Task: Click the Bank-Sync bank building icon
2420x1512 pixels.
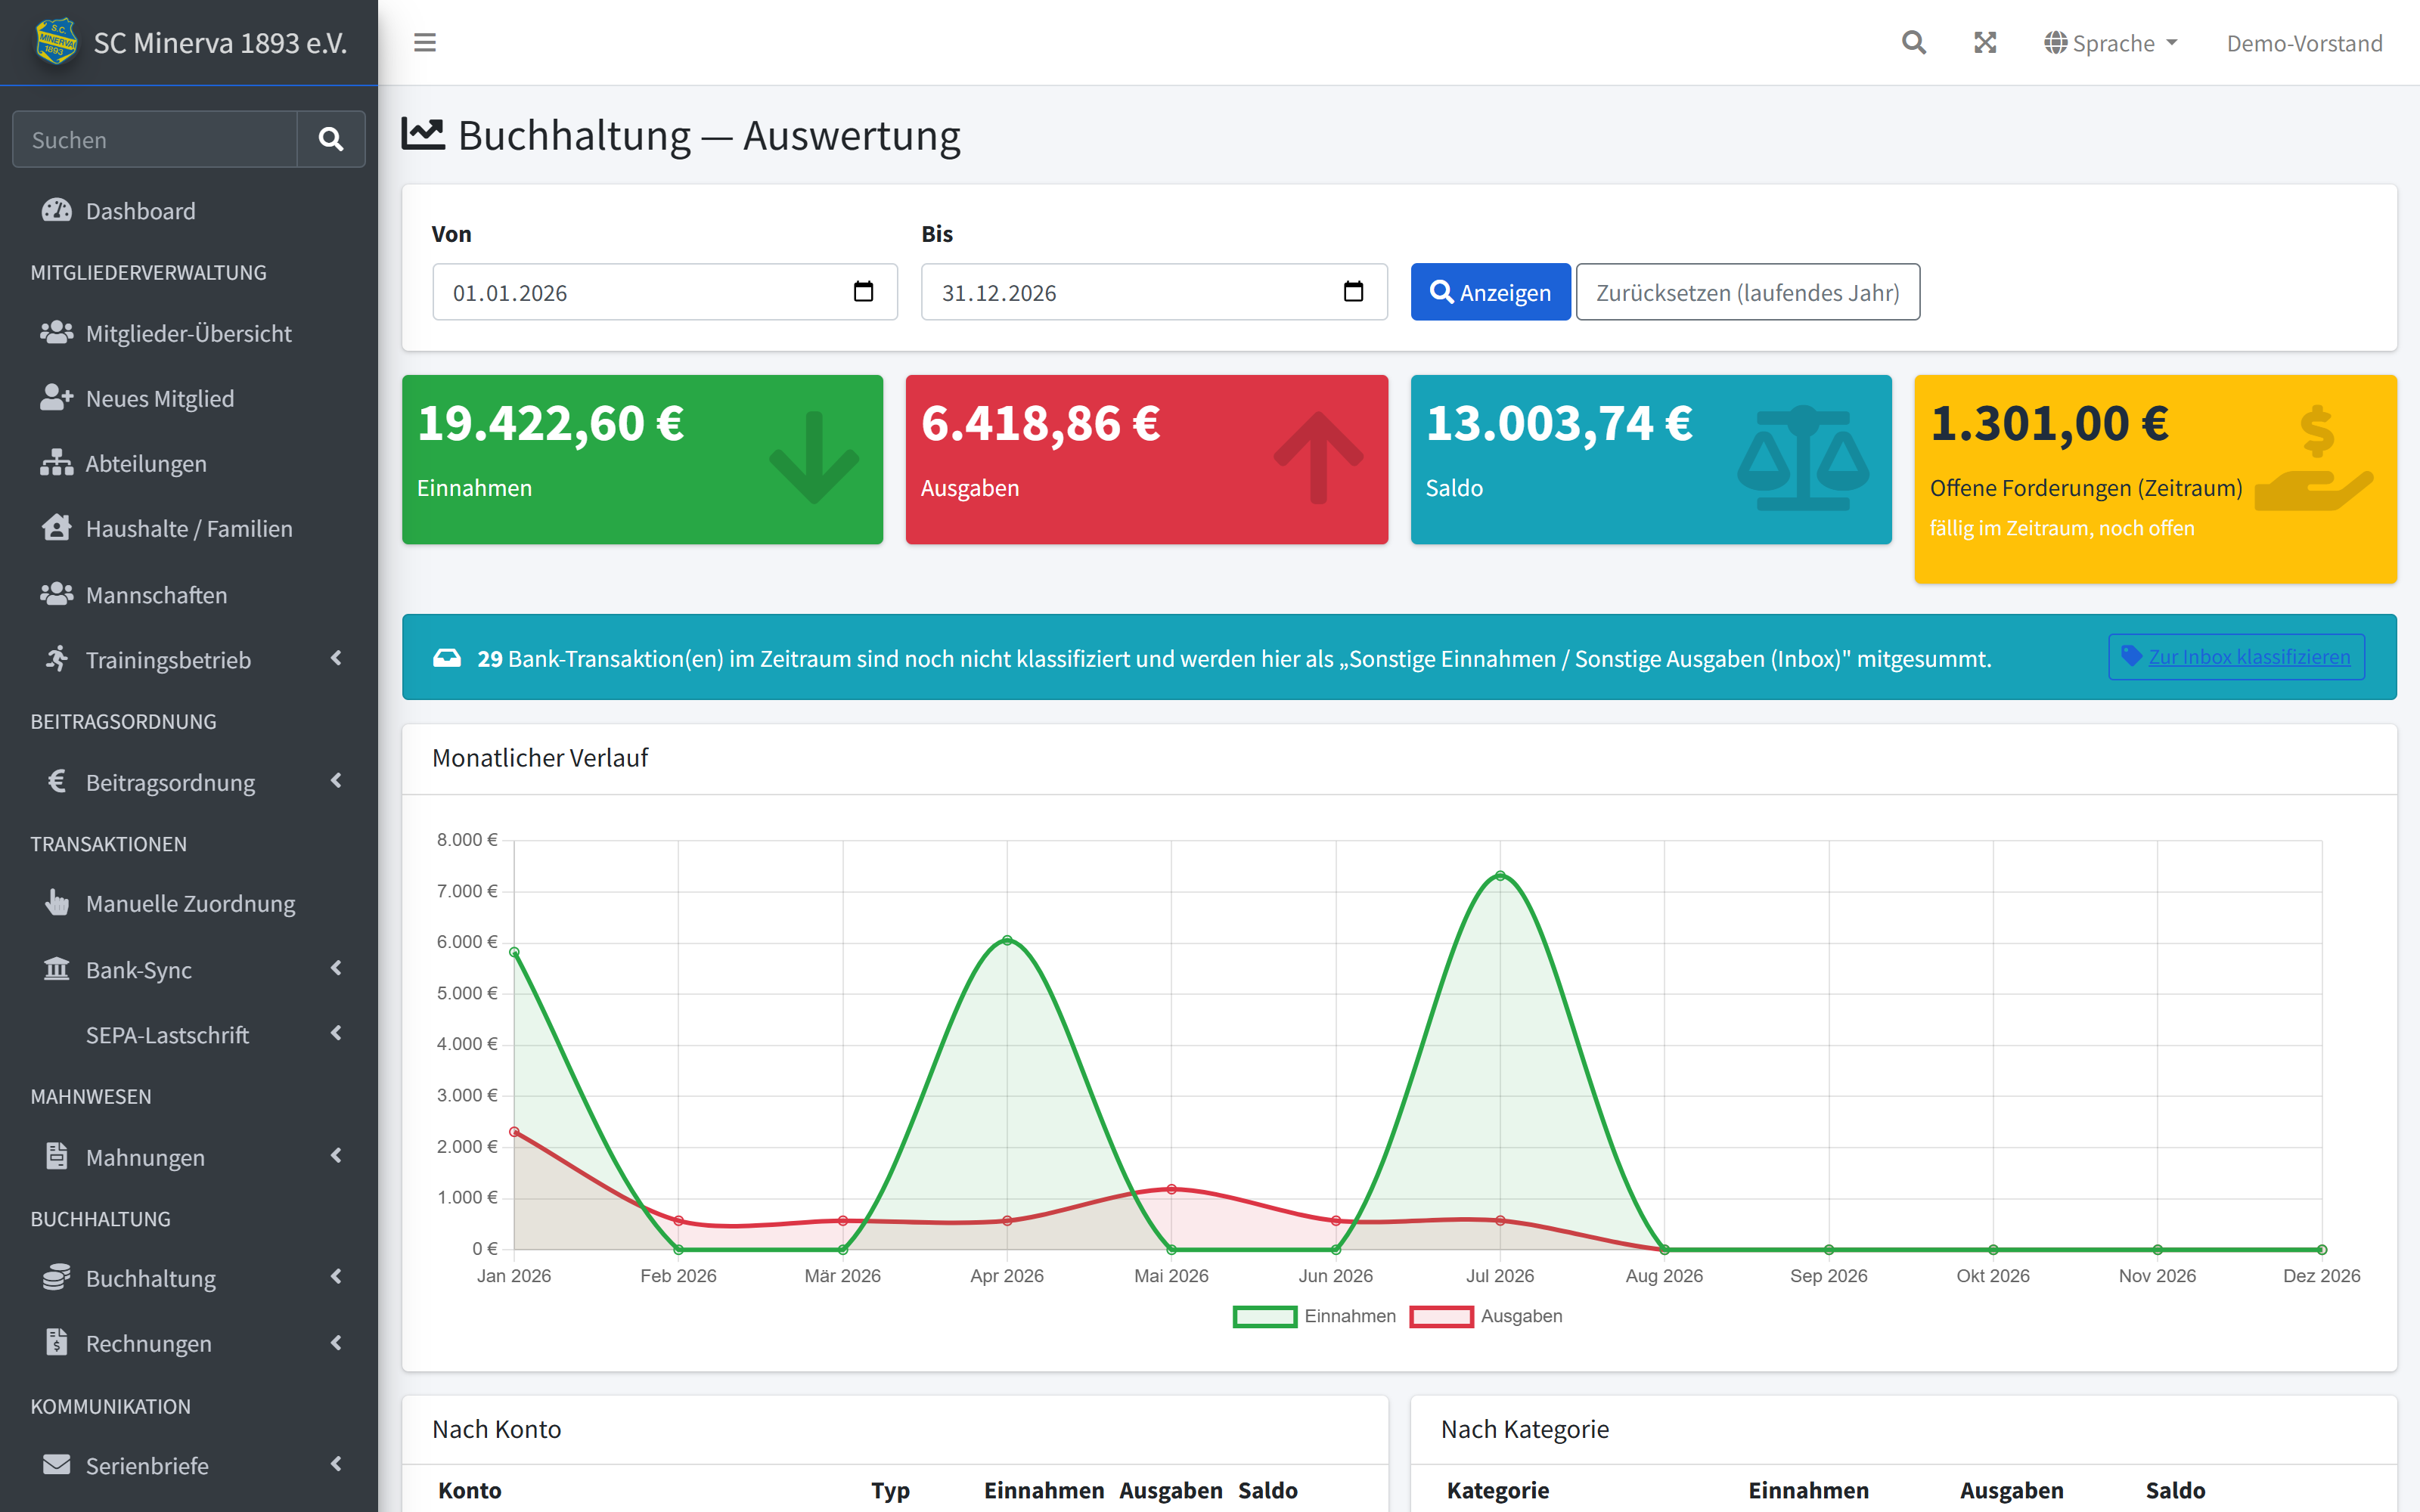Action: tap(57, 969)
